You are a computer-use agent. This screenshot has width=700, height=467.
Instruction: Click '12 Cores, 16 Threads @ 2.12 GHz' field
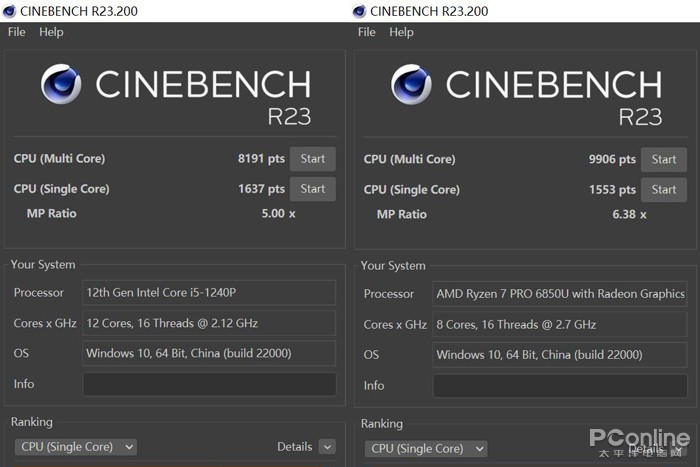pyautogui.click(x=209, y=323)
